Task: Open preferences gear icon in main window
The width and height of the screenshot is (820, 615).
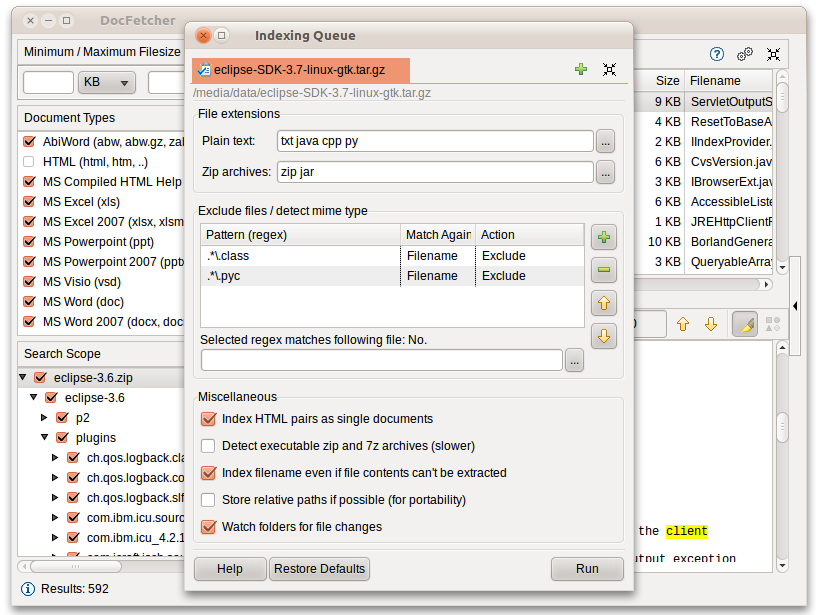Action: [x=745, y=54]
